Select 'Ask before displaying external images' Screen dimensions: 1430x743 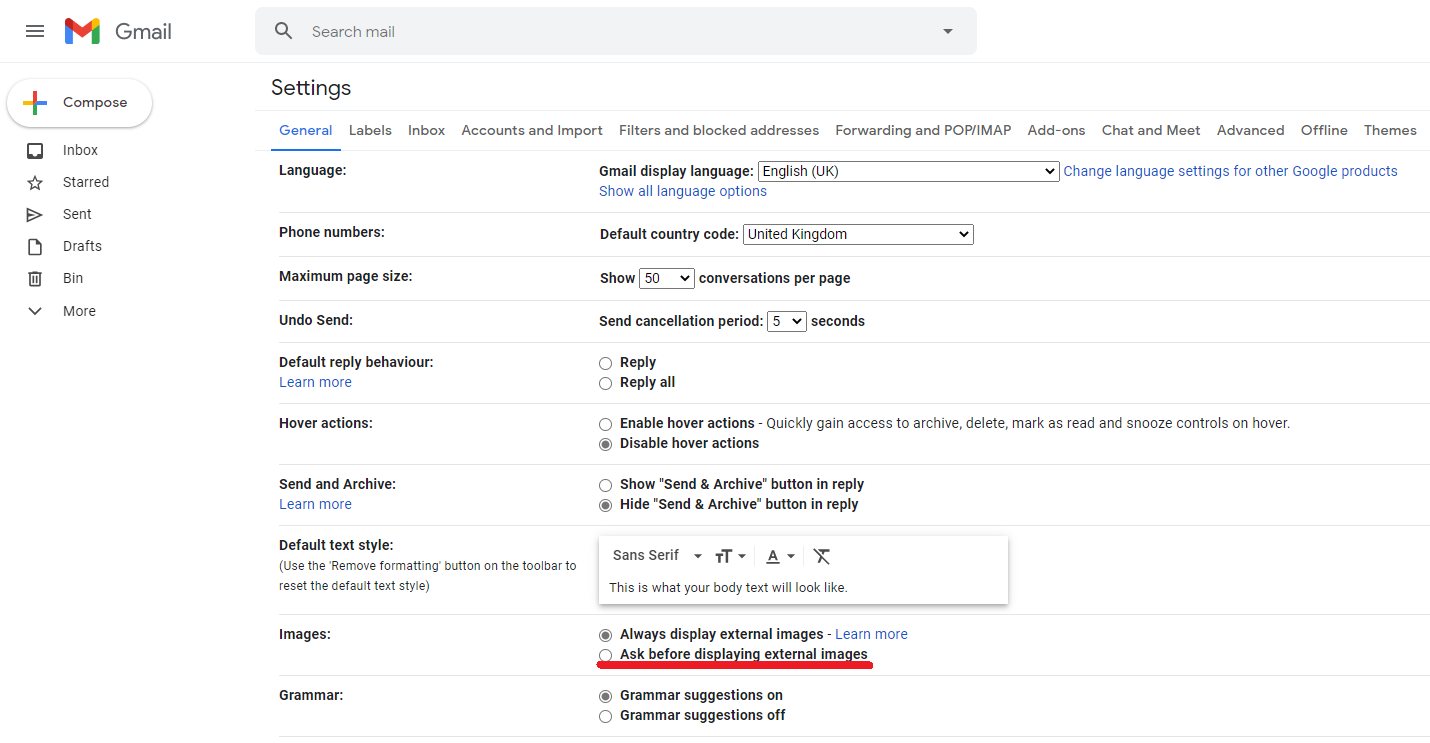[x=605, y=655]
